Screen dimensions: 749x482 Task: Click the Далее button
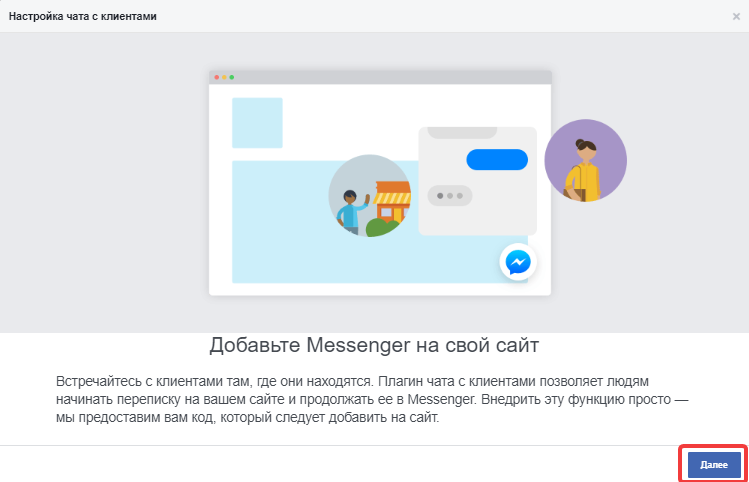coord(714,464)
